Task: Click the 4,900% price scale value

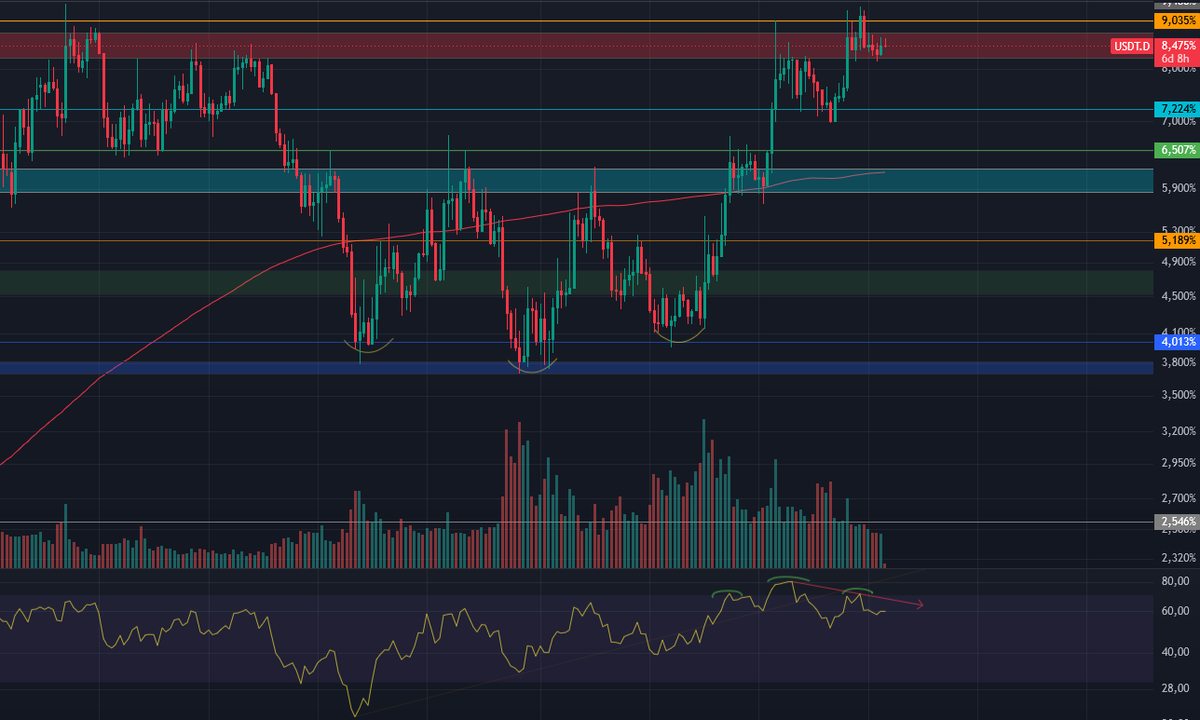Action: (x=1178, y=261)
